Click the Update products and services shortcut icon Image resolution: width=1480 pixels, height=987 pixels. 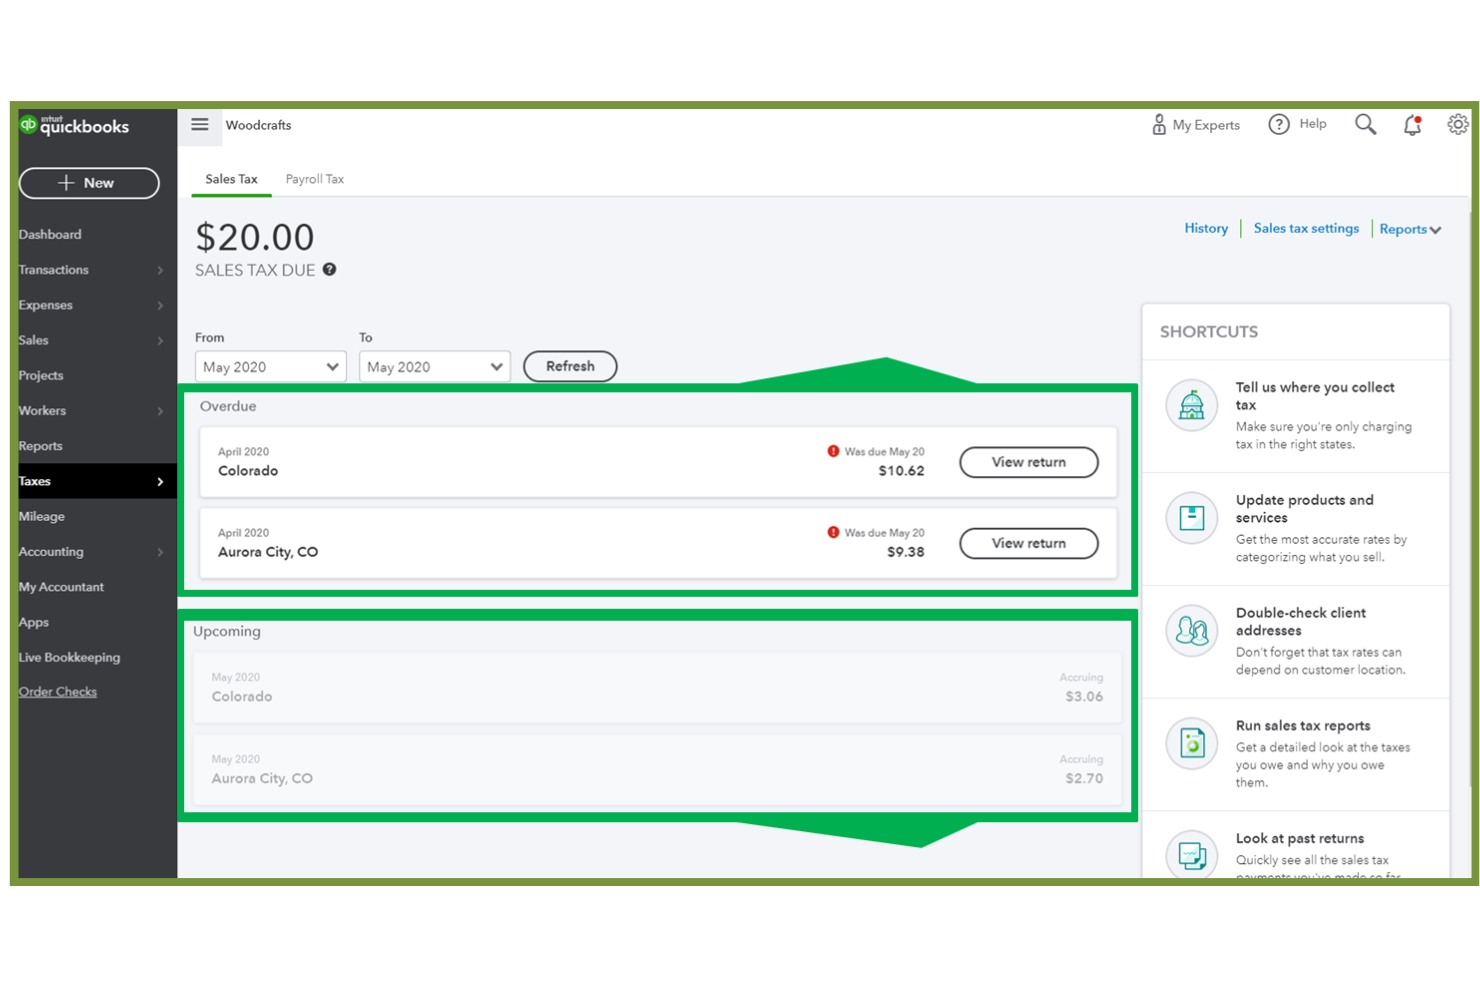pyautogui.click(x=1191, y=517)
